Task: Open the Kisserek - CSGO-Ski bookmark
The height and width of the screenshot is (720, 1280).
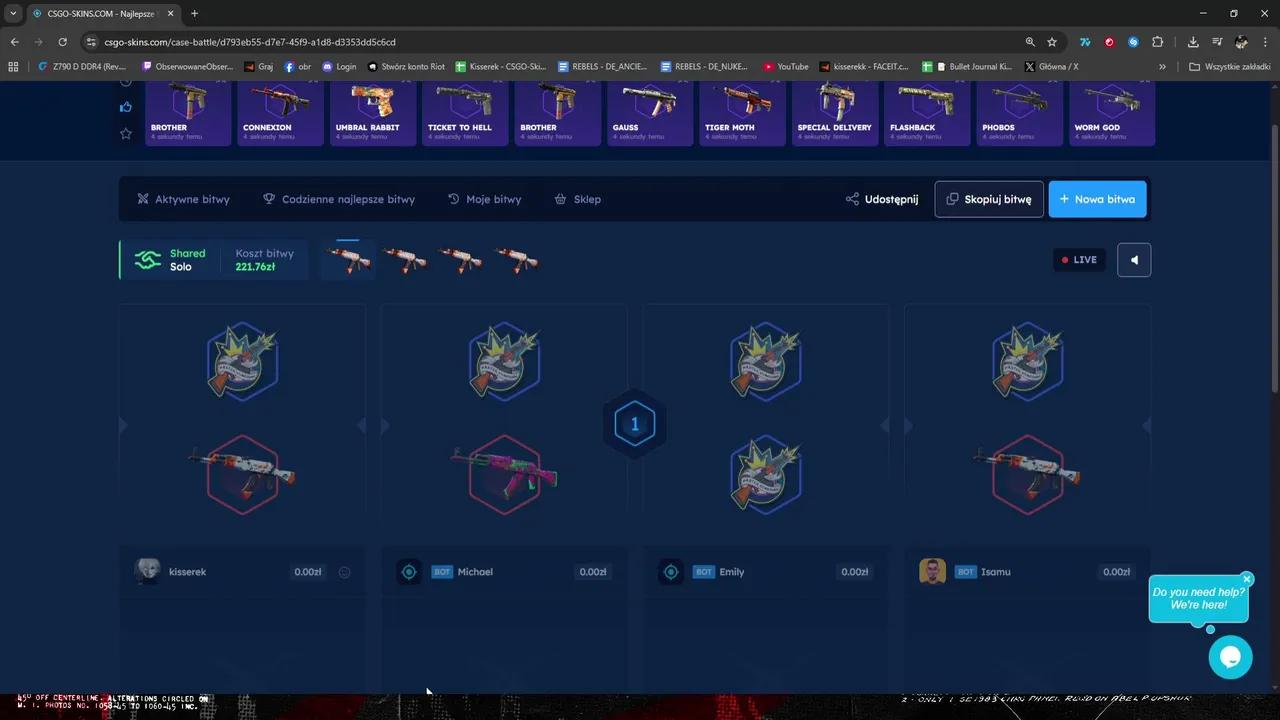Action: click(500, 67)
